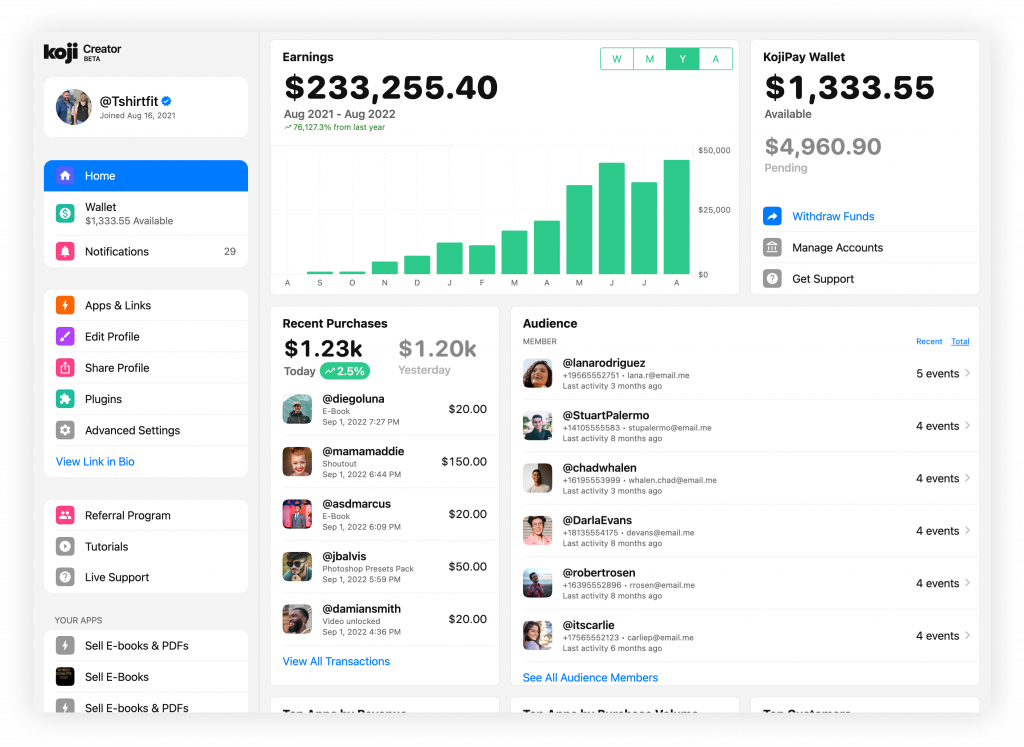Open Notifications in the sidebar
The height and width of the screenshot is (747, 1024).
click(x=146, y=251)
